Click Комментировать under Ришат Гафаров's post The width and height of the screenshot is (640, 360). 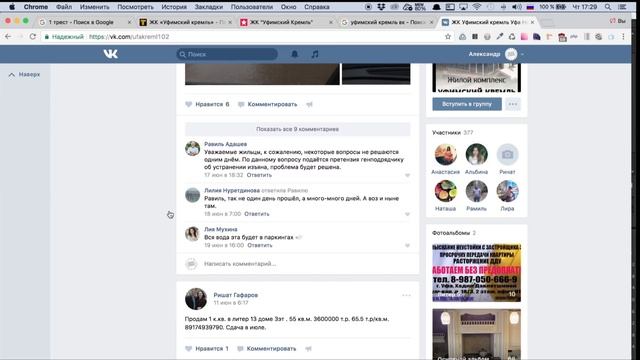[267, 349]
